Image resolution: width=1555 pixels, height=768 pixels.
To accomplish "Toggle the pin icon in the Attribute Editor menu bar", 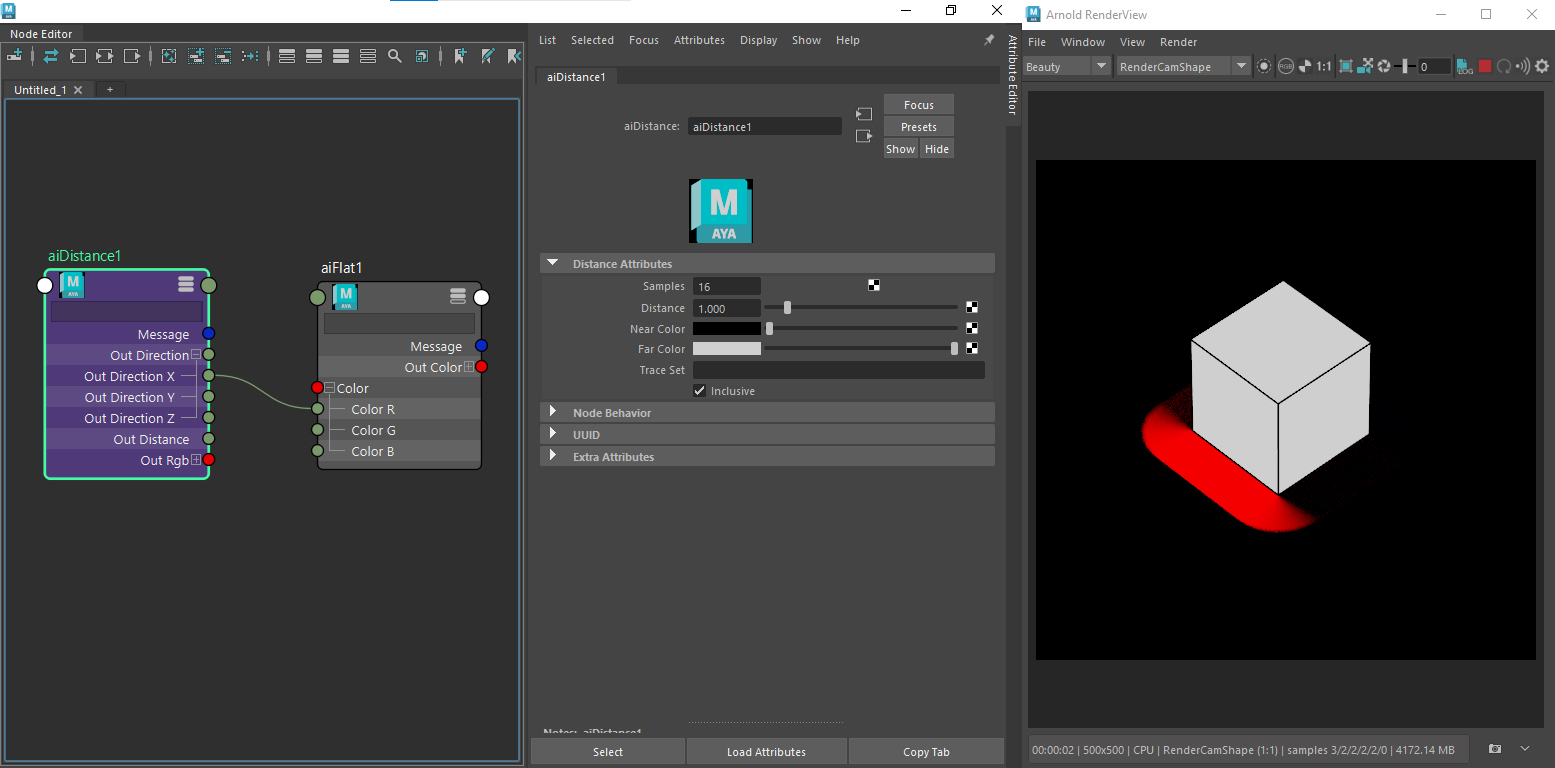I will [989, 40].
